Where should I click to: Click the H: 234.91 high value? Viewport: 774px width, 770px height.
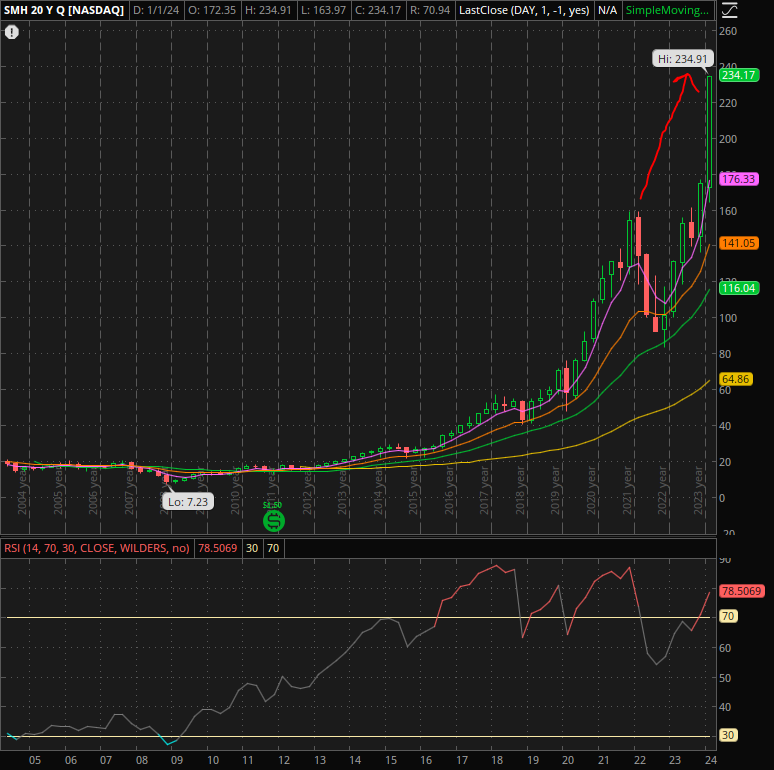point(269,10)
